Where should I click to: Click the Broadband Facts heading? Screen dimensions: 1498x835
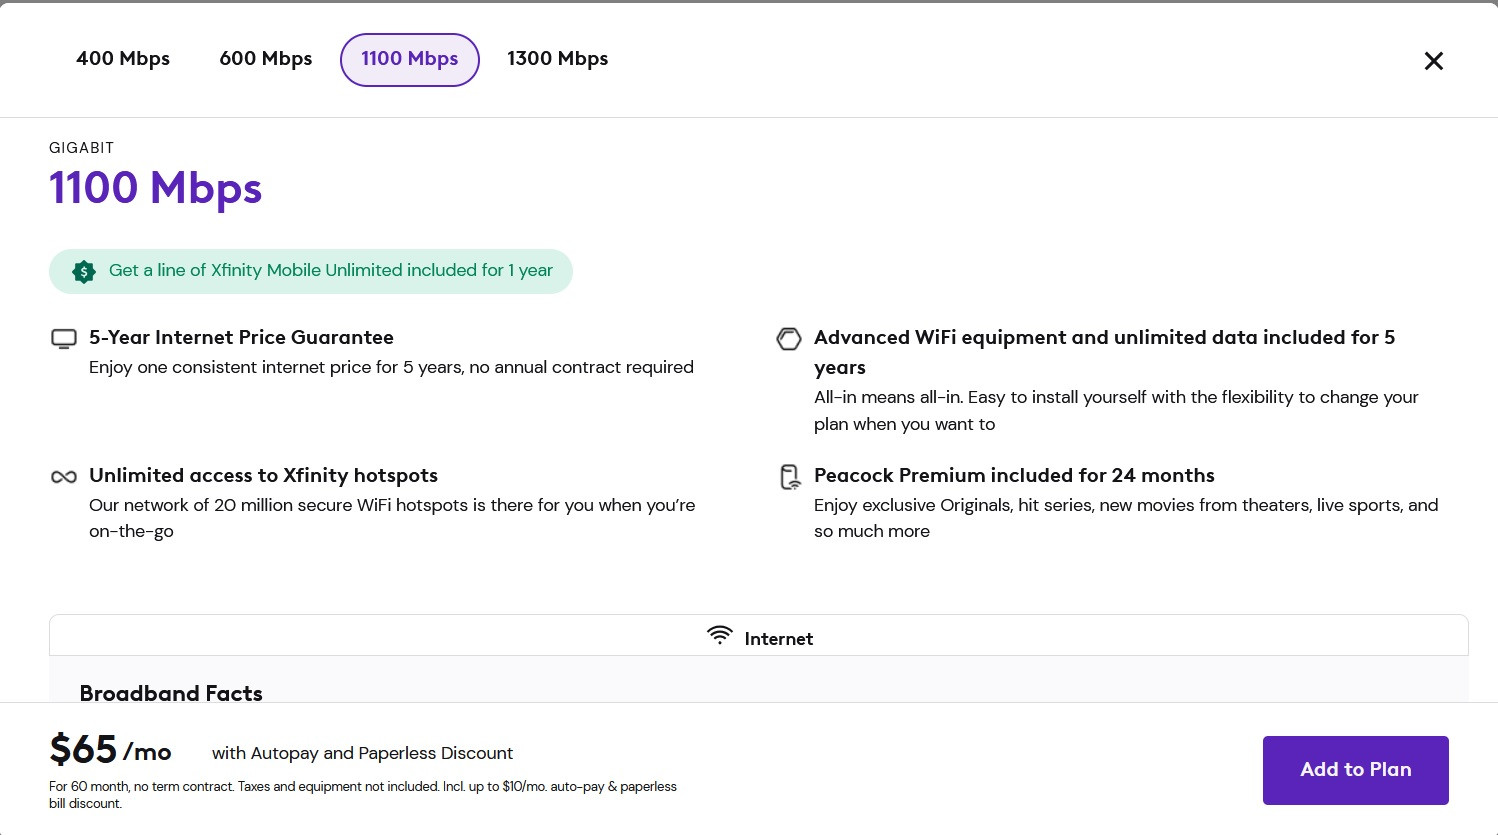[171, 693]
